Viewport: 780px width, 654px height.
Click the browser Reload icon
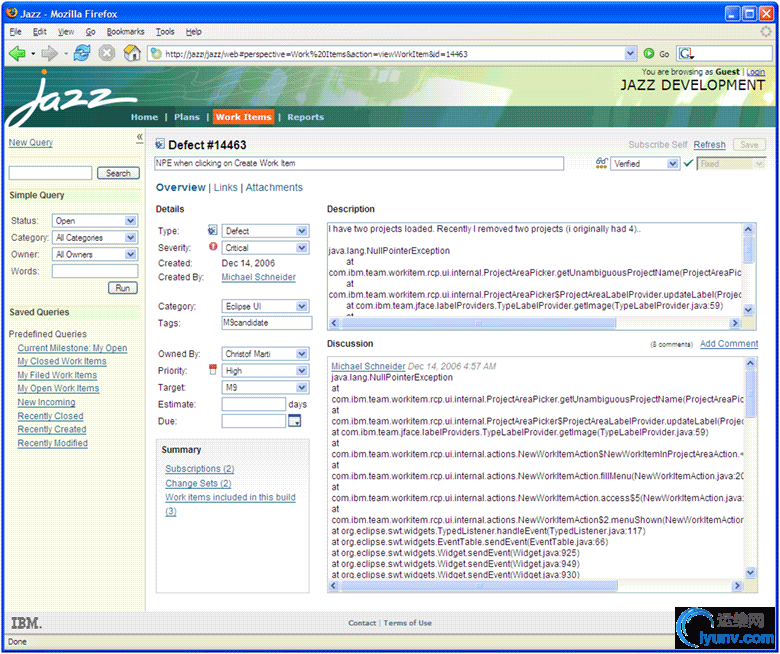82,53
